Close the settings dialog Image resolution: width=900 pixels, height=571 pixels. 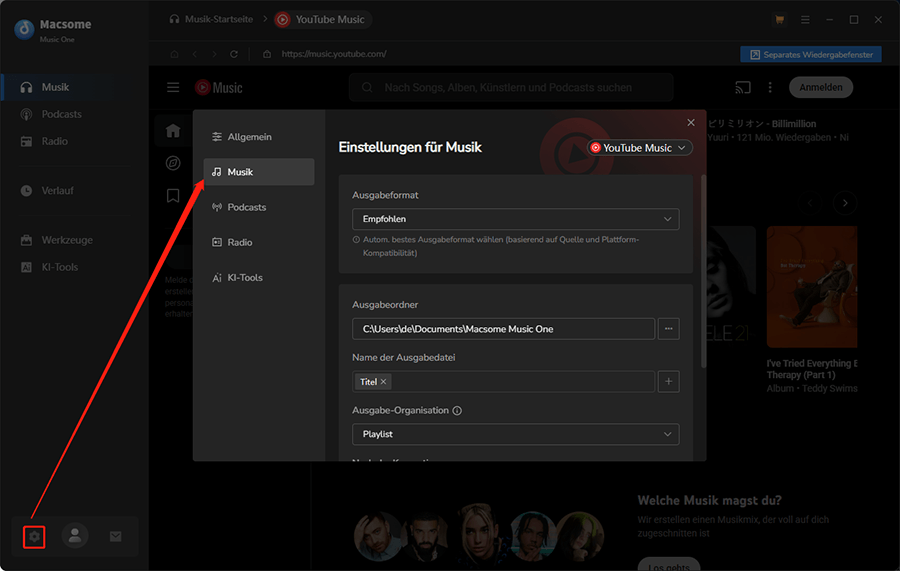coord(691,122)
